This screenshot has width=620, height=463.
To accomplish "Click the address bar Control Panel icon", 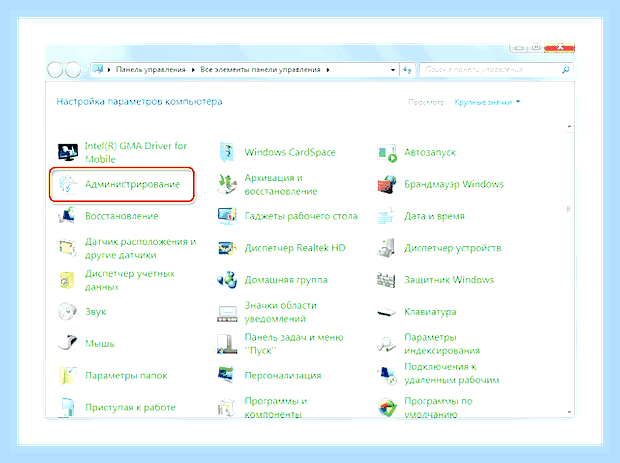I will point(98,70).
